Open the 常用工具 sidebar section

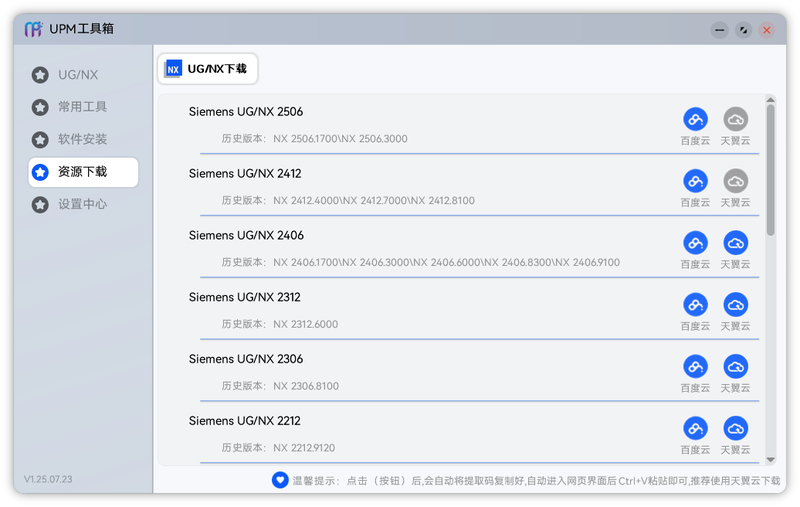coord(83,107)
